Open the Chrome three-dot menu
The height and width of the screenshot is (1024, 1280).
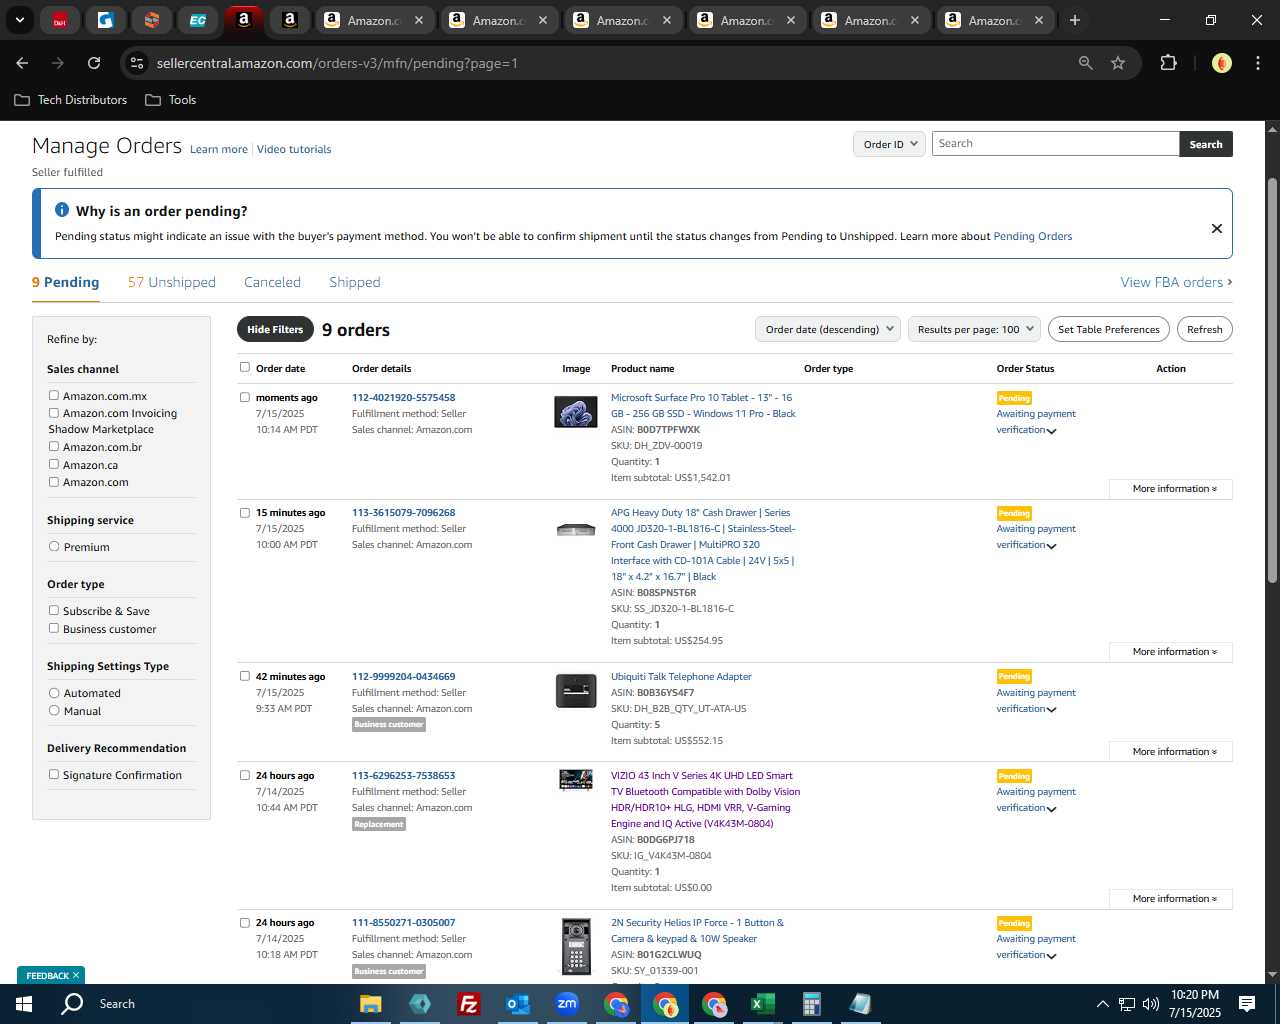tap(1257, 63)
